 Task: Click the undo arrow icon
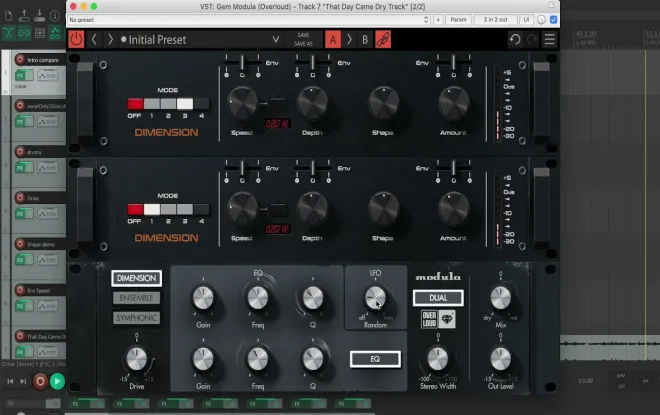click(x=515, y=40)
